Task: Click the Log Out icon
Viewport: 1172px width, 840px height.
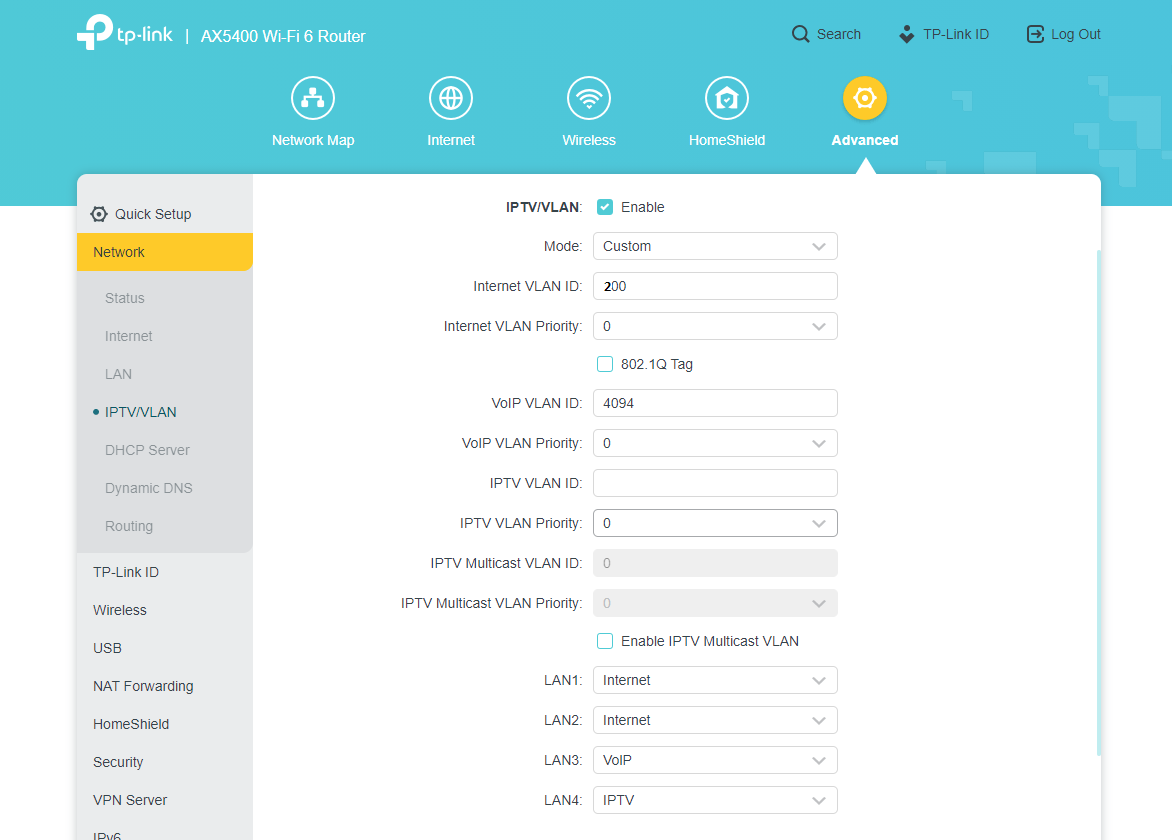Action: click(x=1035, y=34)
